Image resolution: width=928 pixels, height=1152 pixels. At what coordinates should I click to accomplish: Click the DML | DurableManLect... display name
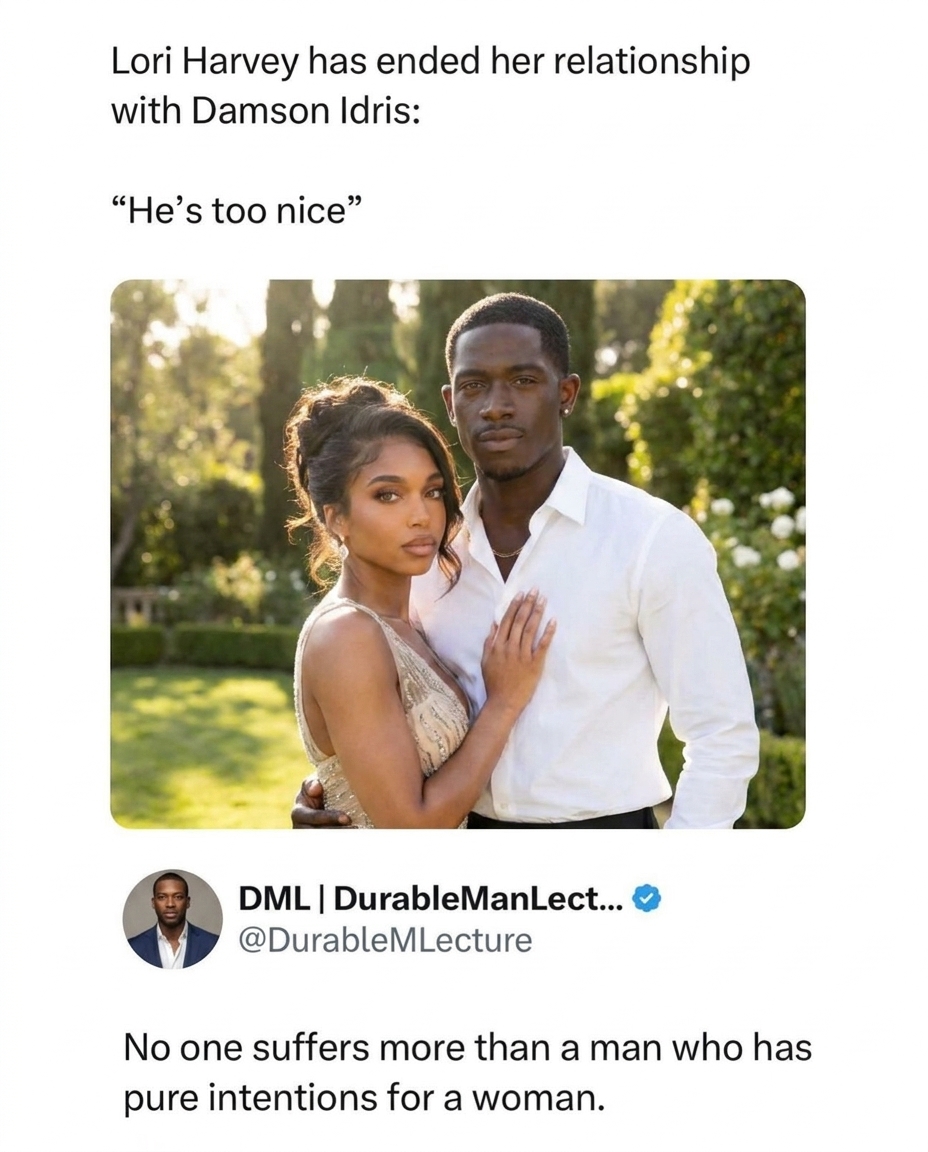(x=430, y=900)
